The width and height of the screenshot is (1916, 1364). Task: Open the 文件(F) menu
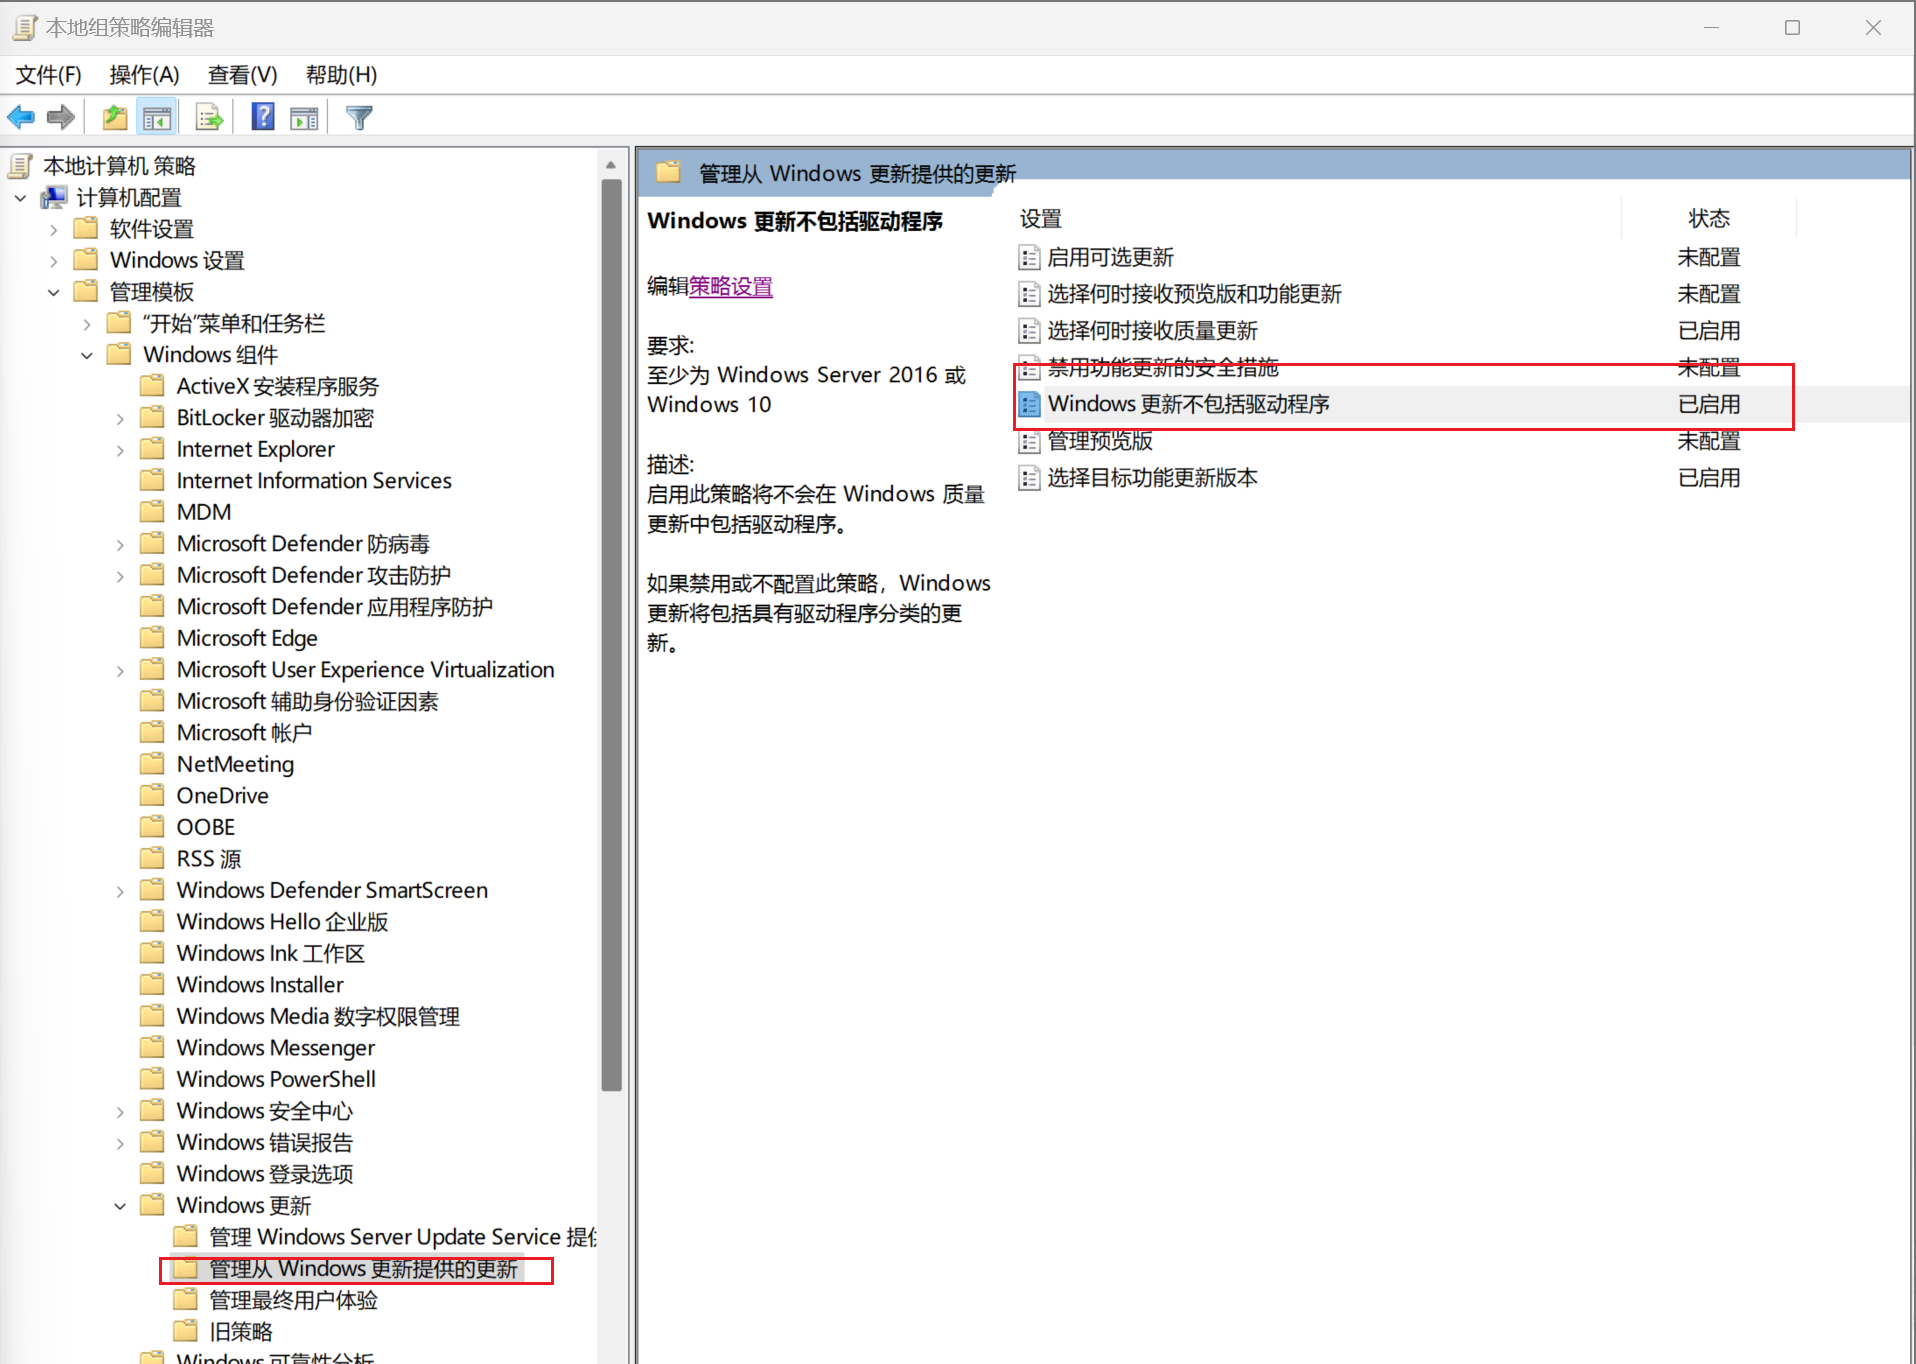pos(48,75)
